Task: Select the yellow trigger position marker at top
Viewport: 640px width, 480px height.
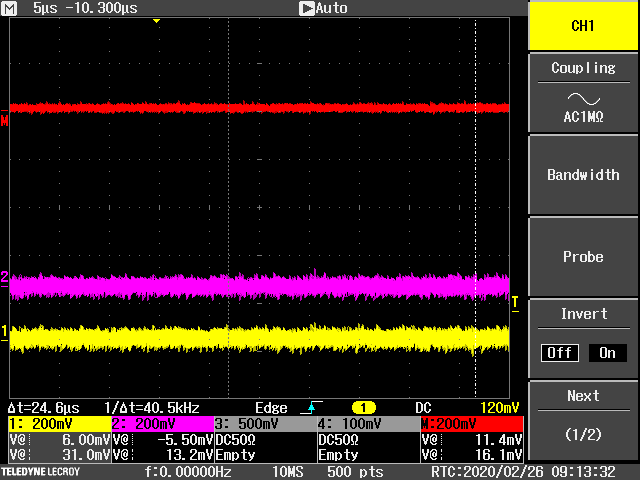Action: tap(156, 21)
